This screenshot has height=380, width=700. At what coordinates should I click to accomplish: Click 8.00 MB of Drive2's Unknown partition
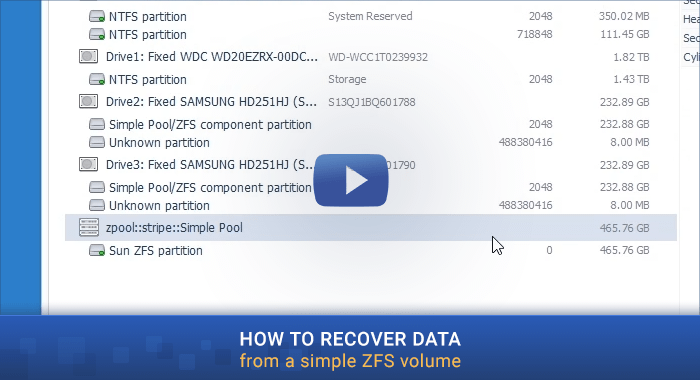(x=629, y=142)
